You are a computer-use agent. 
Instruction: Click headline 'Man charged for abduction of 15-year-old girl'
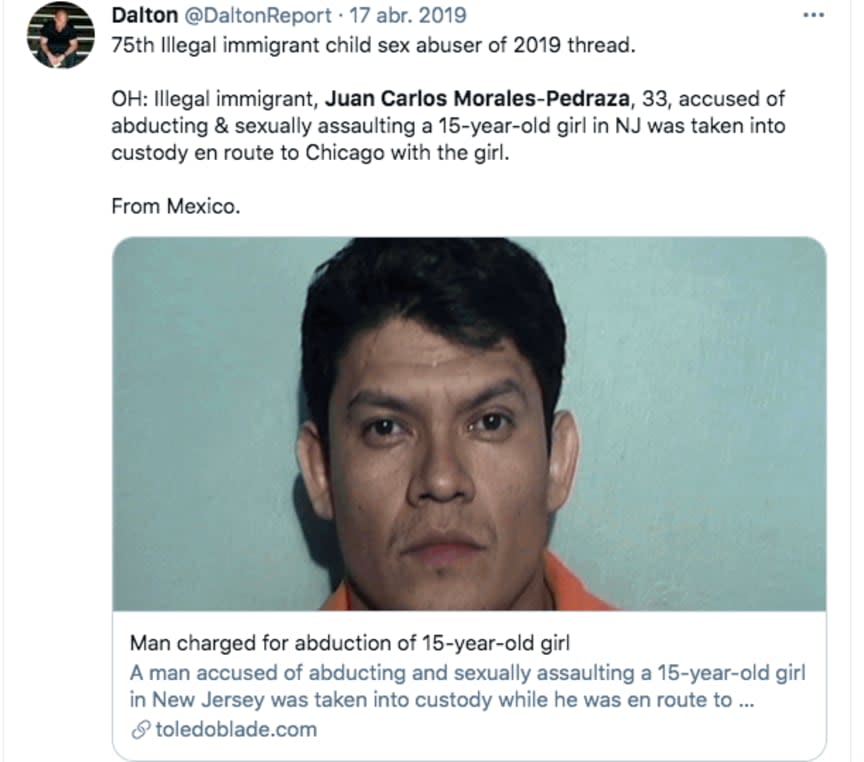coord(350,643)
